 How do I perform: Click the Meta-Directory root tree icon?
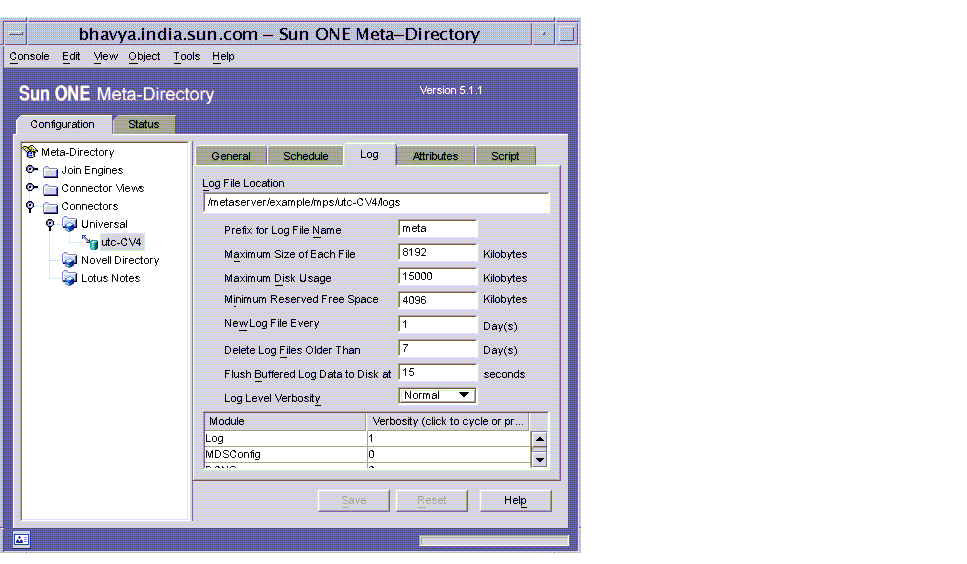[30, 152]
